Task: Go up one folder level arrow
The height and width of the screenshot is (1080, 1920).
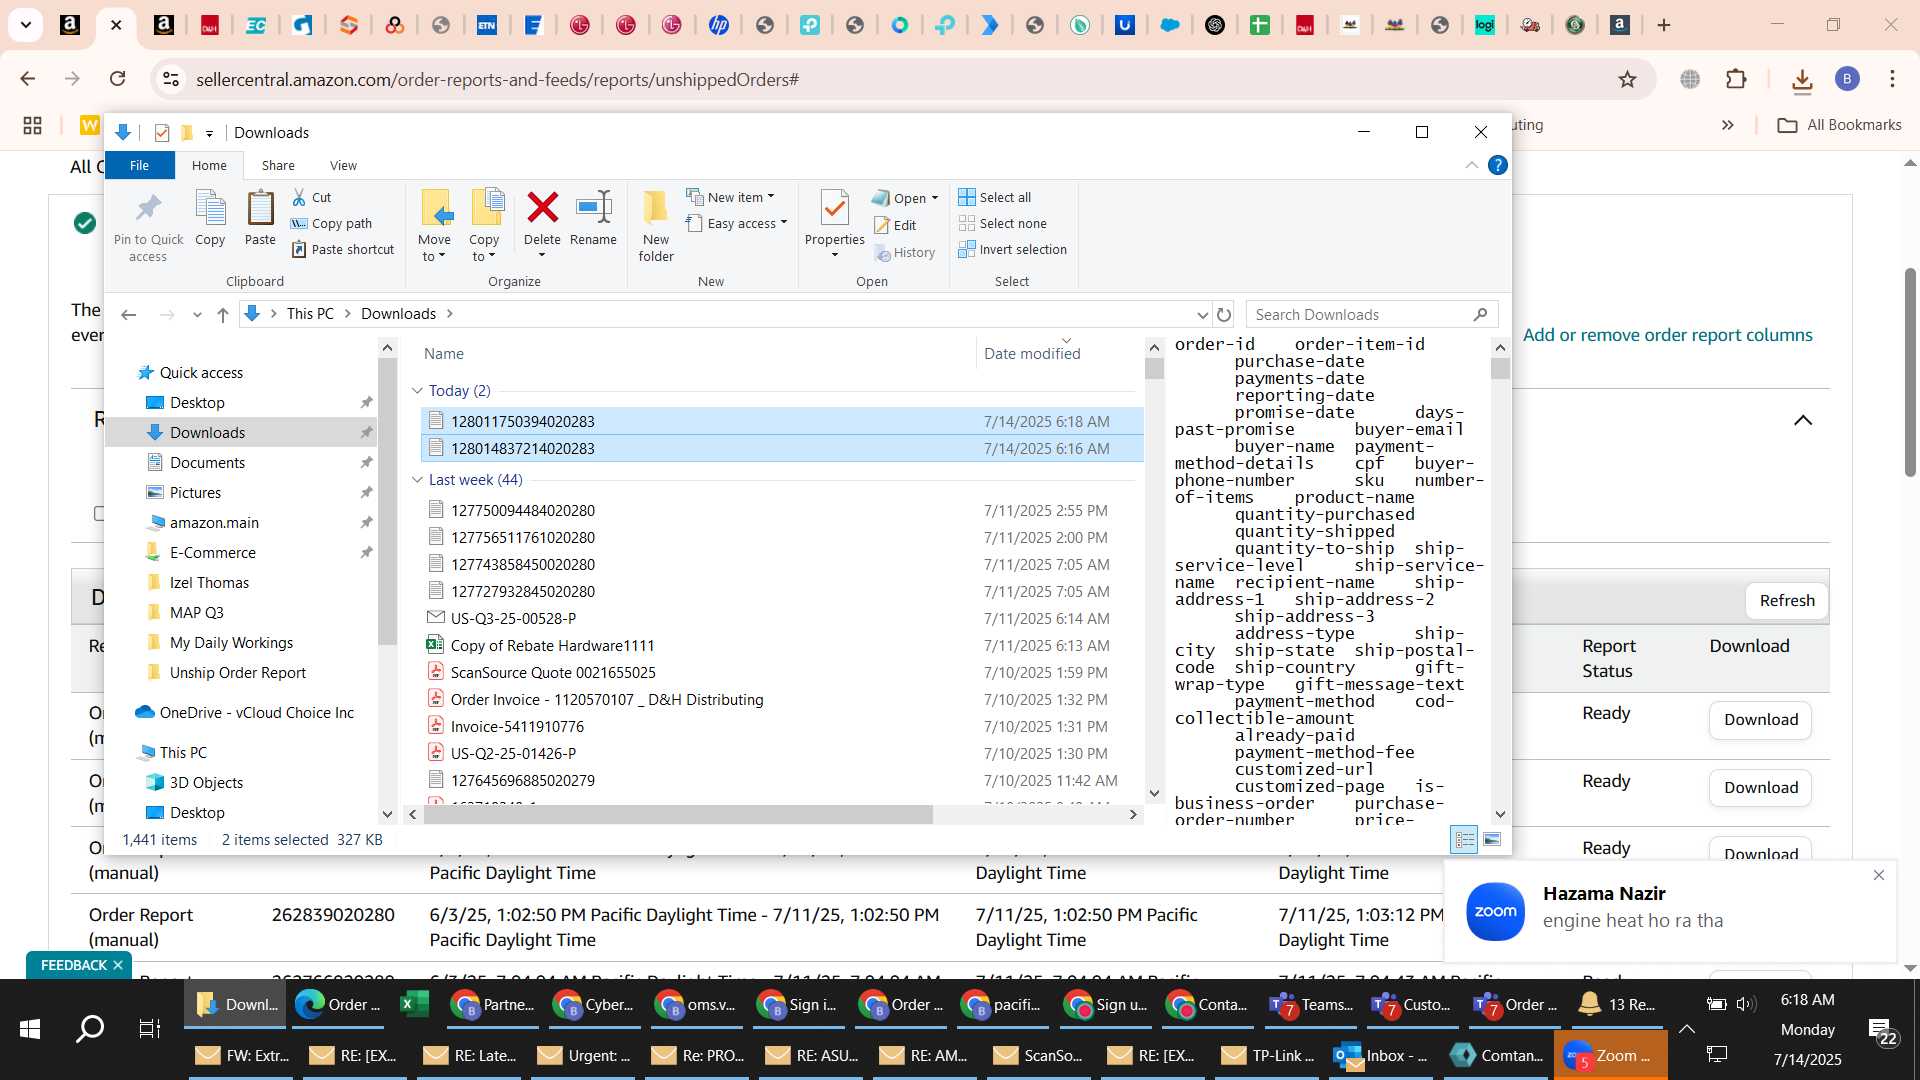Action: (x=223, y=314)
